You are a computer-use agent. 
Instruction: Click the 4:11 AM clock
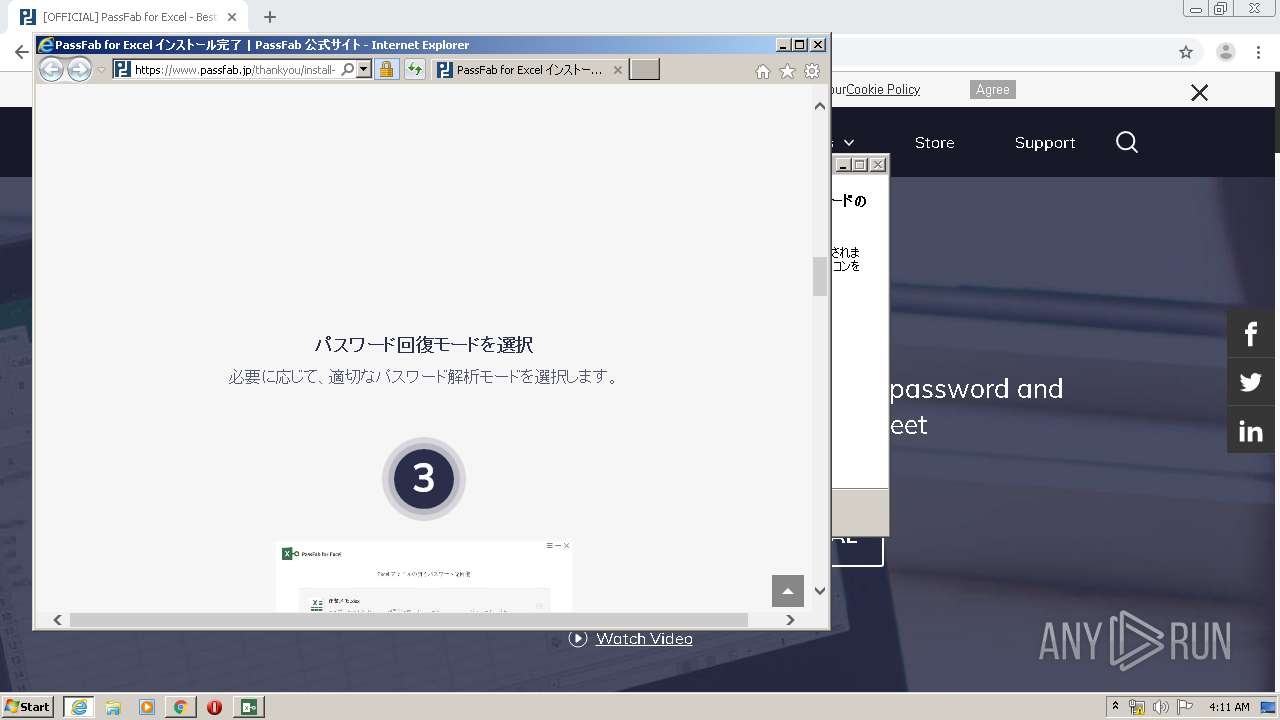pyautogui.click(x=1229, y=707)
